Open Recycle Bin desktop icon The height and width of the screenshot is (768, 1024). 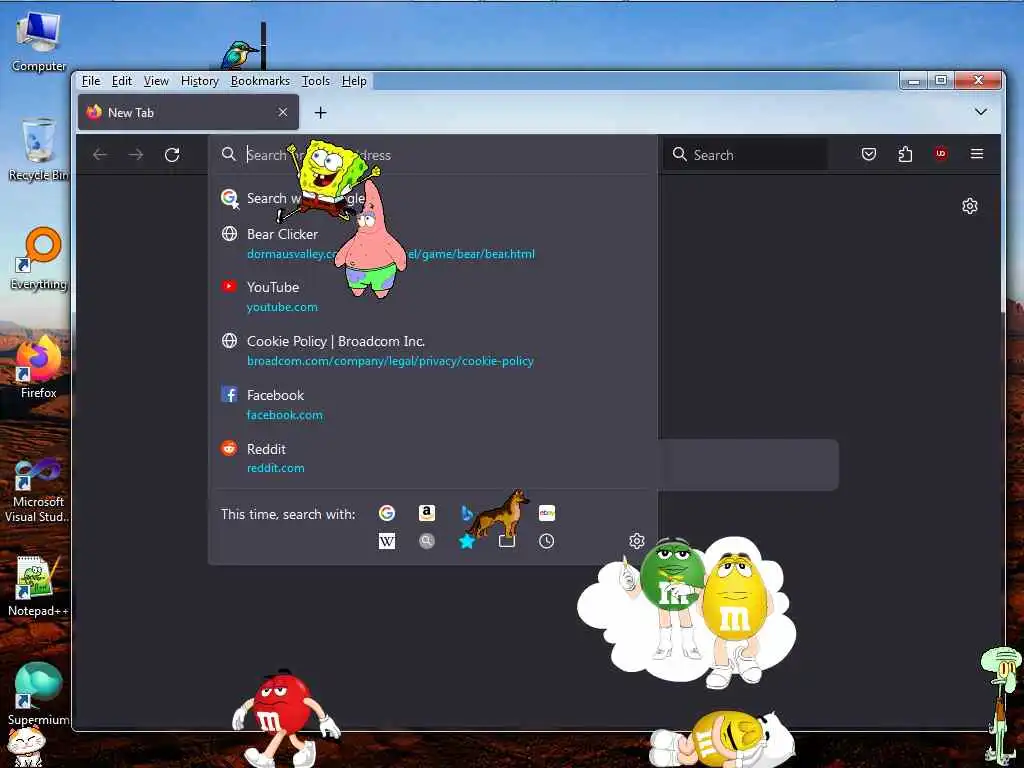click(39, 150)
